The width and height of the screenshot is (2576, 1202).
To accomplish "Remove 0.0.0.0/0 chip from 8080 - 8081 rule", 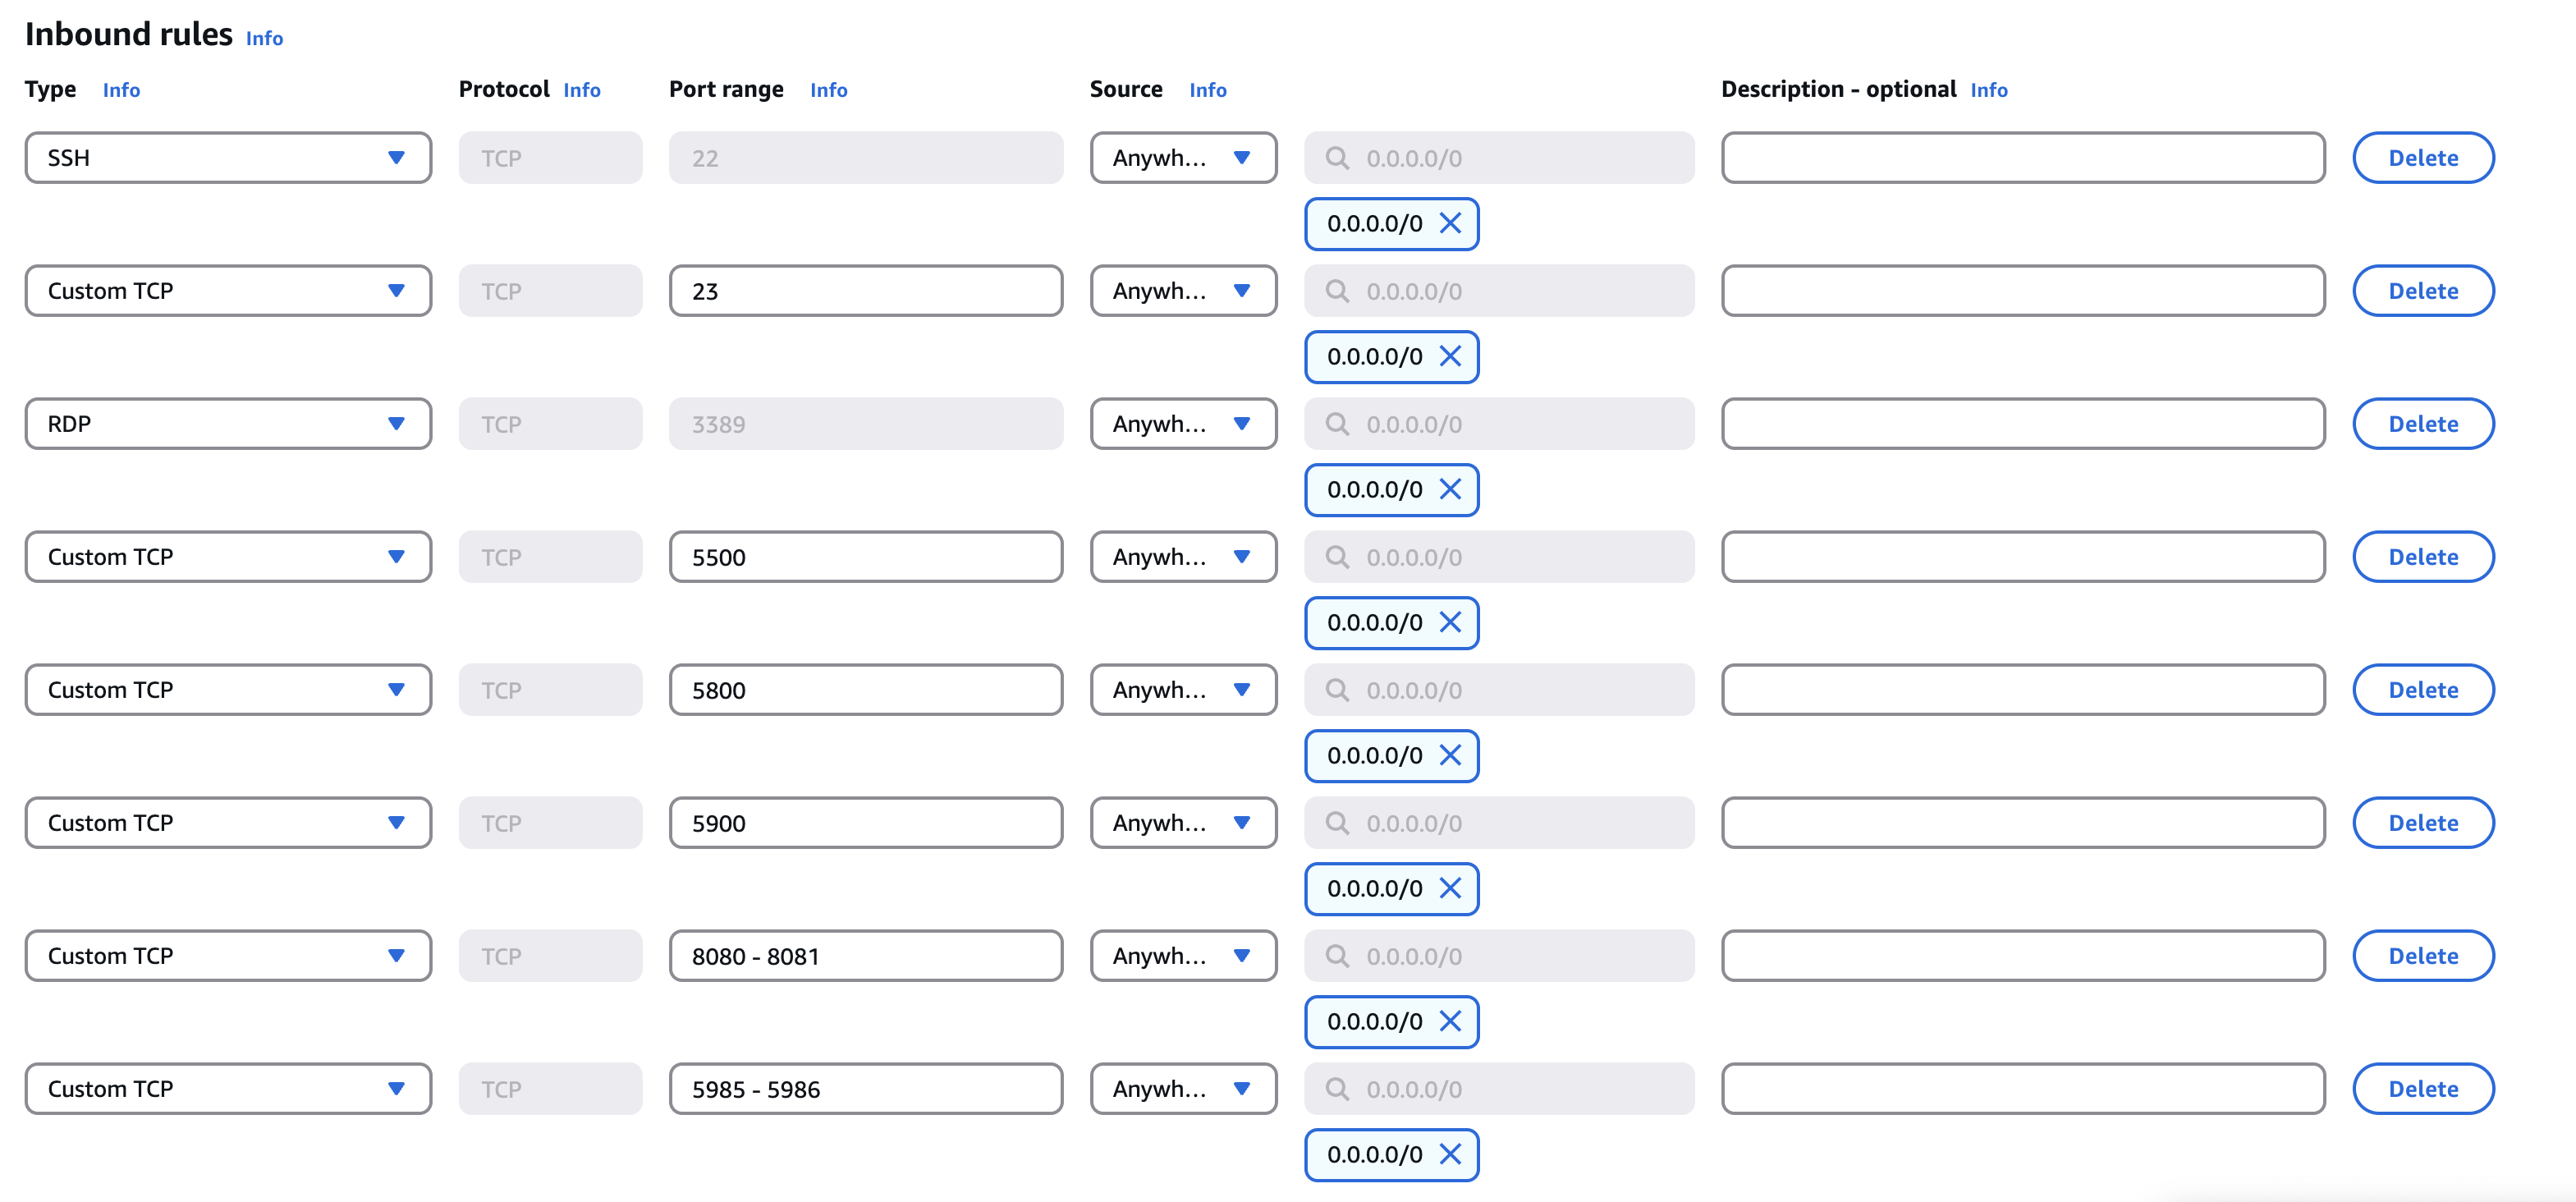I will pyautogui.click(x=1450, y=1021).
